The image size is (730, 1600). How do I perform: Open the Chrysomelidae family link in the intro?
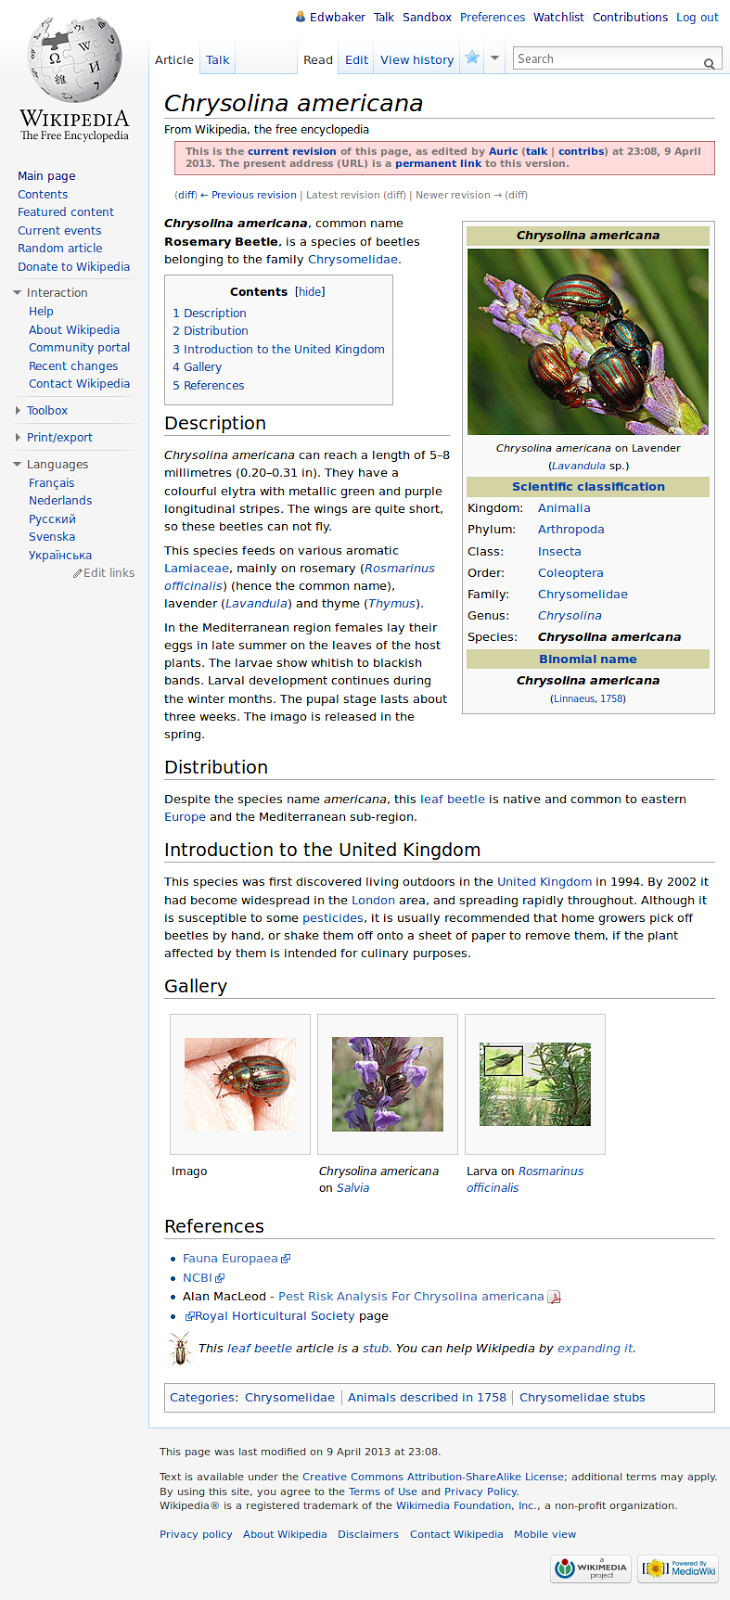click(353, 260)
